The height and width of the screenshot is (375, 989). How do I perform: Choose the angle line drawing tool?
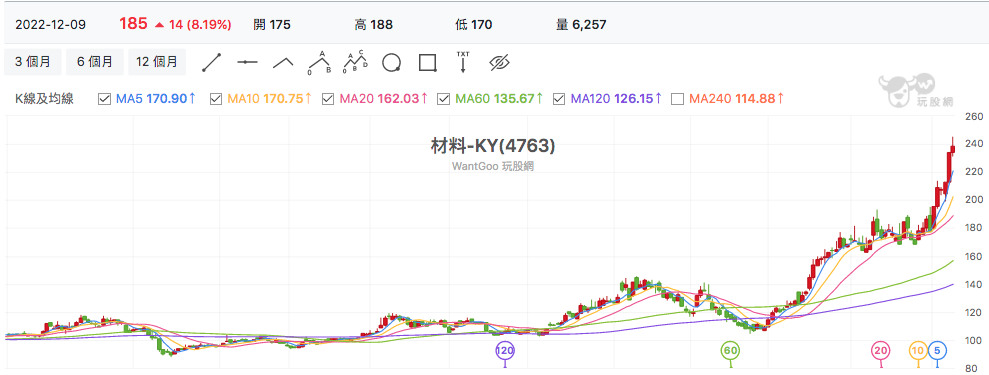[x=283, y=62]
